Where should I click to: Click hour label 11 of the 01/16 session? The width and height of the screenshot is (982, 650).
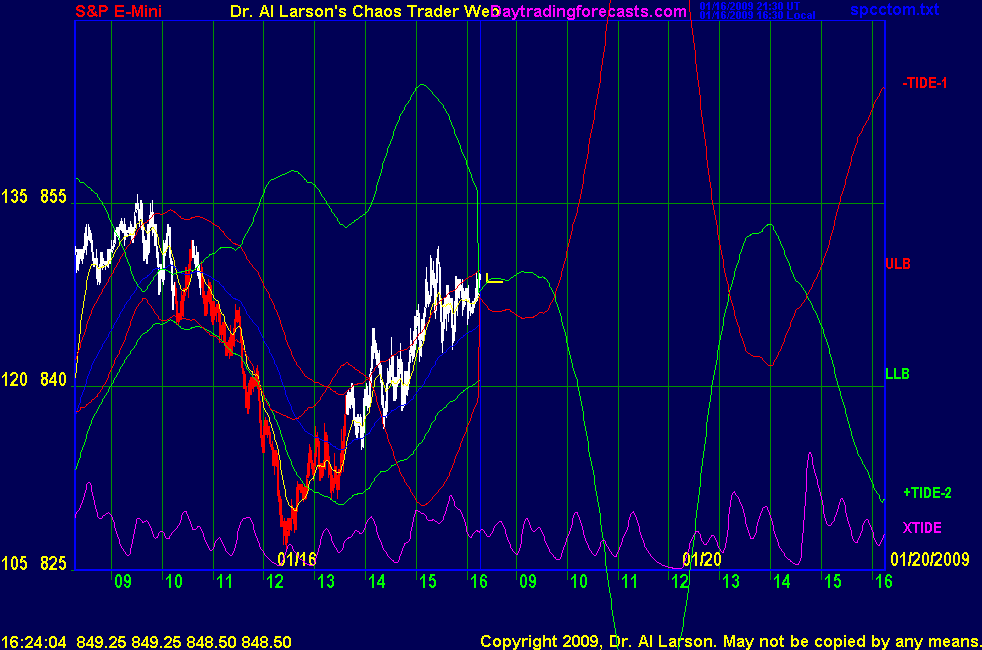224,582
